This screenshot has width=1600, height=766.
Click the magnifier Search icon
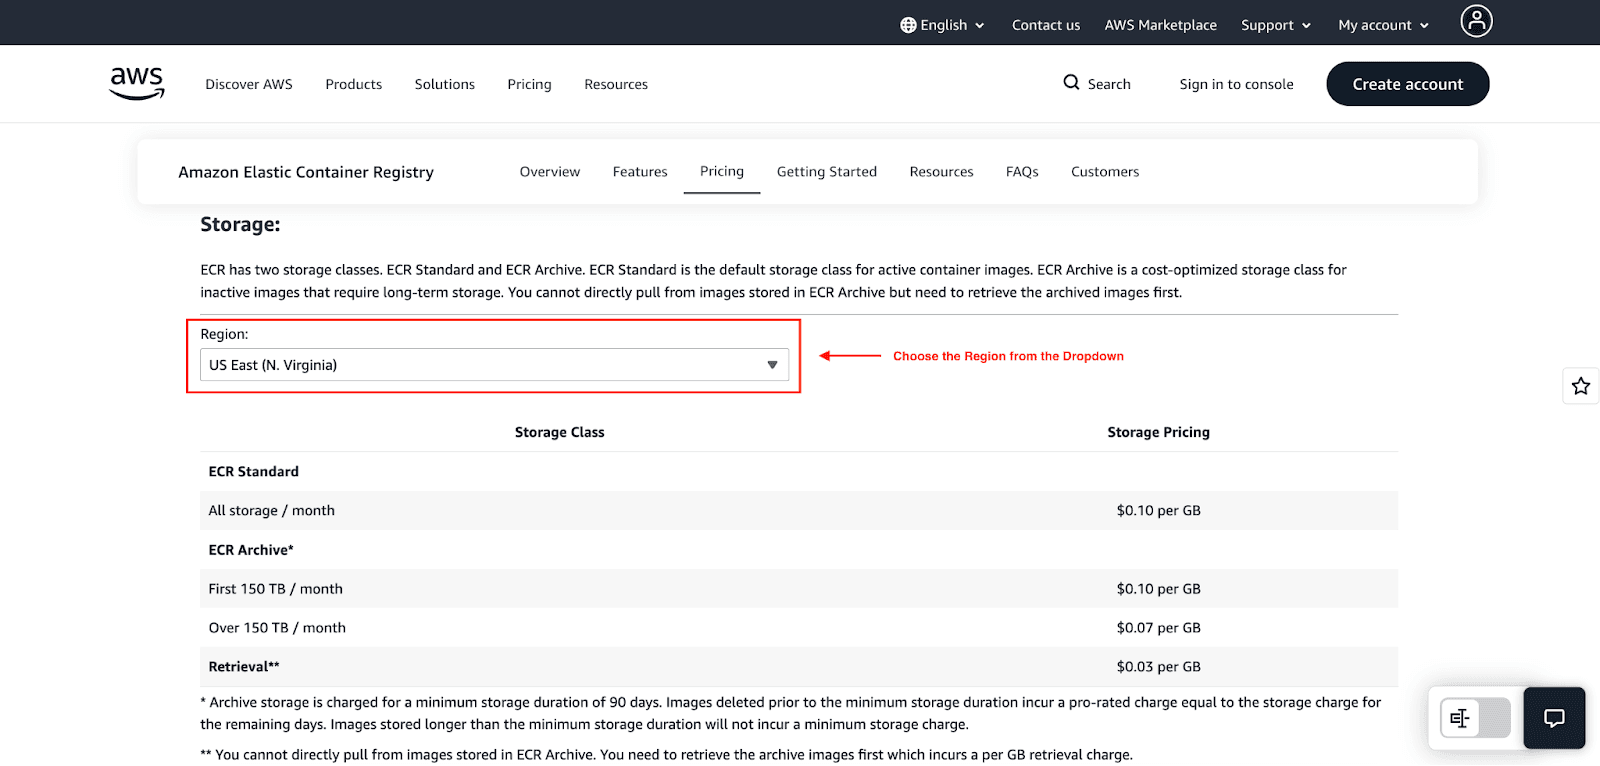[1071, 83]
